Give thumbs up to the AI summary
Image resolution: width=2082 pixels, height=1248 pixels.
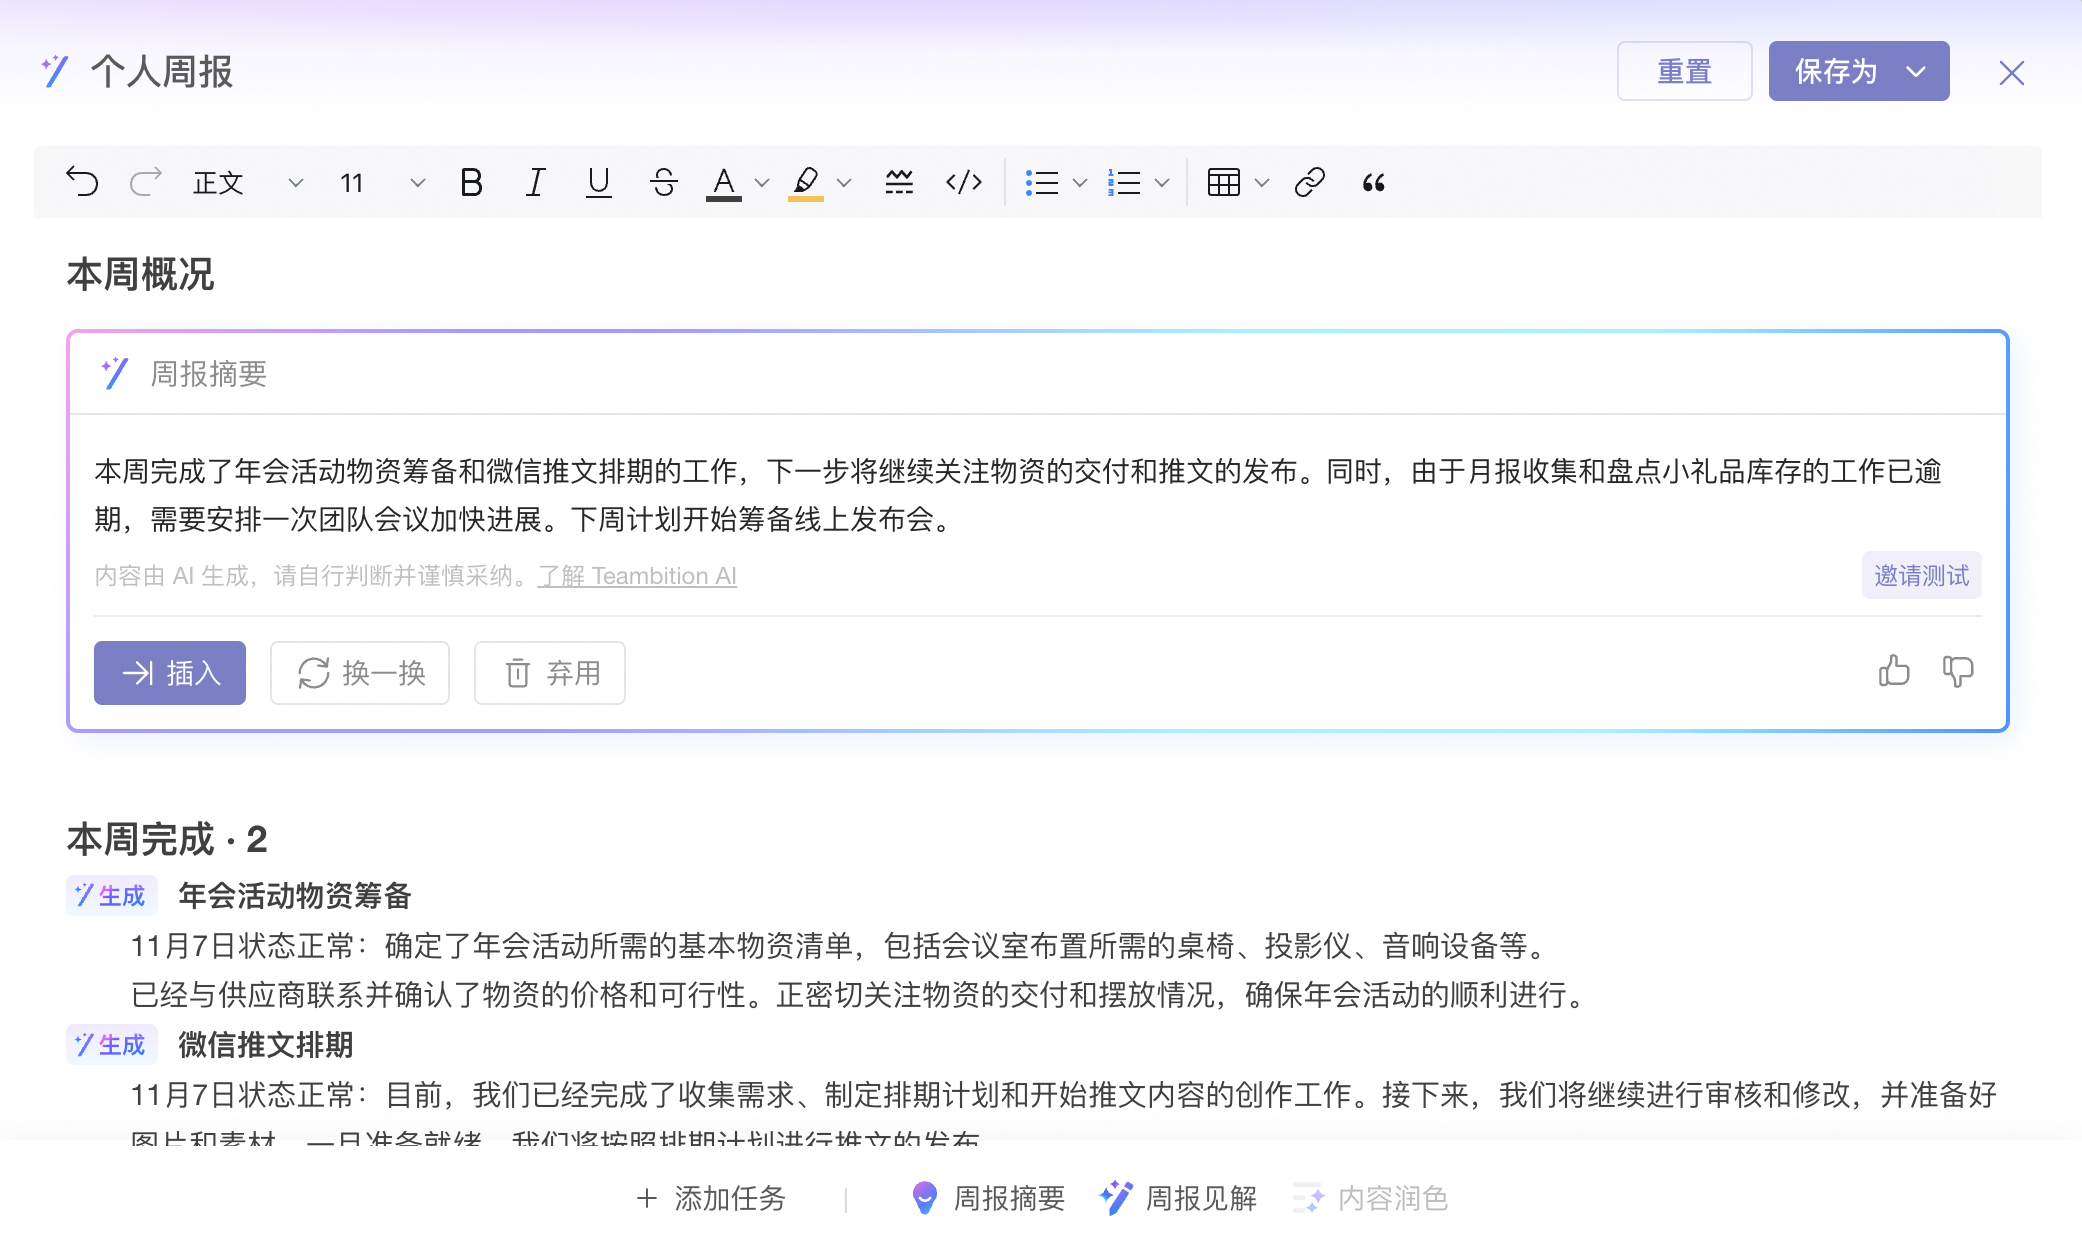tap(1893, 672)
